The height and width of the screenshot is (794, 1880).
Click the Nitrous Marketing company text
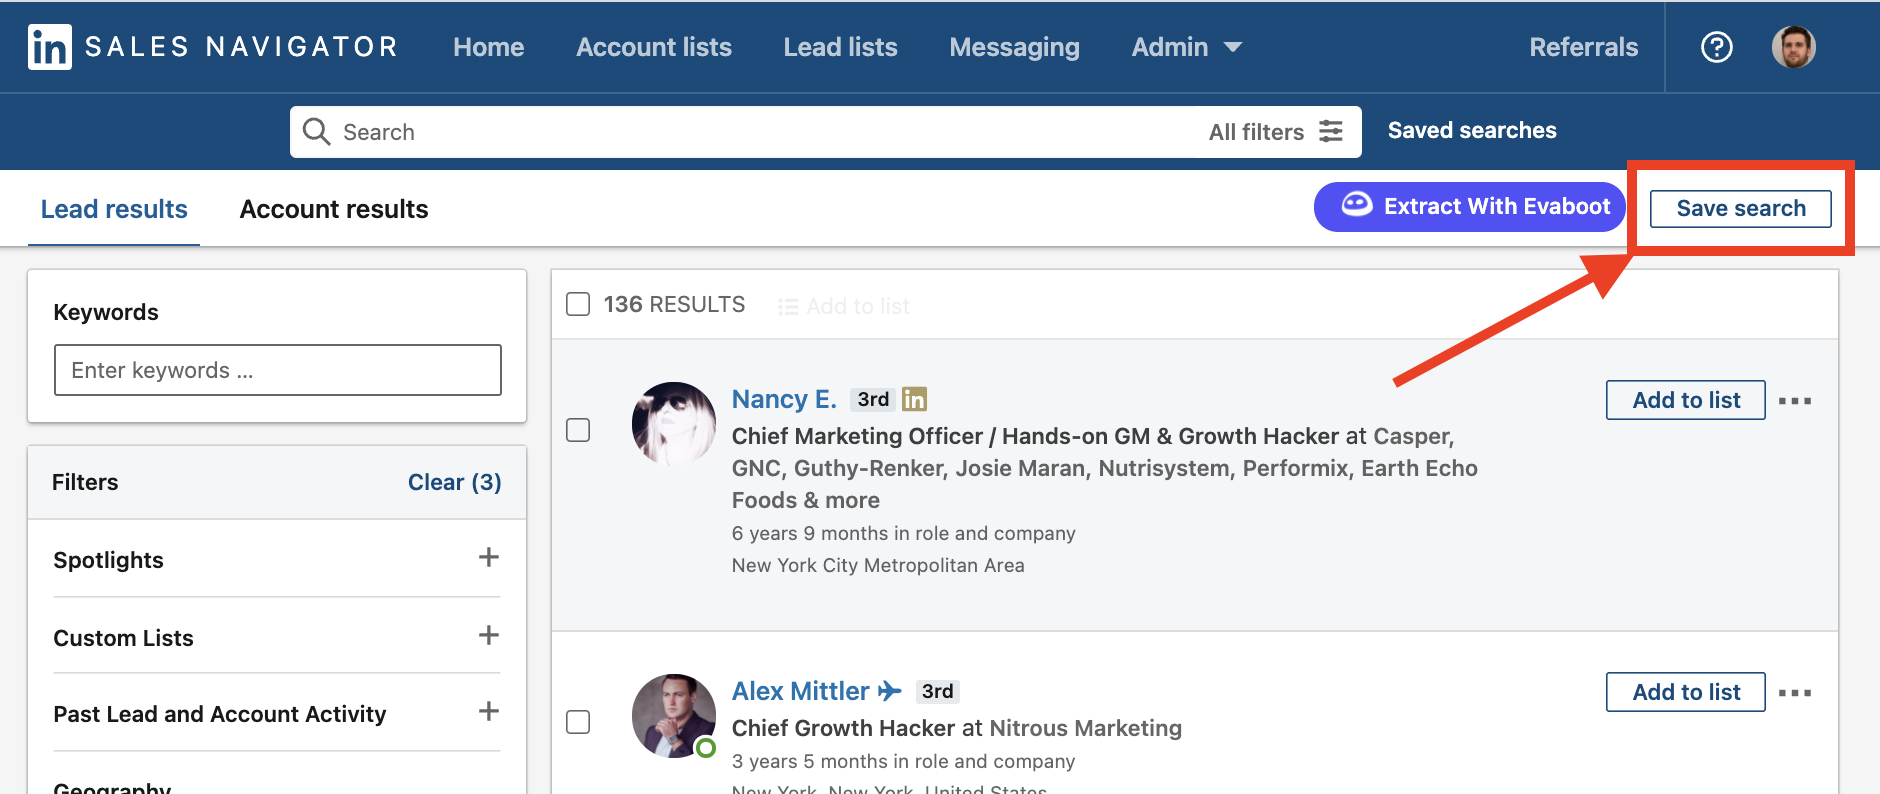point(1085,728)
